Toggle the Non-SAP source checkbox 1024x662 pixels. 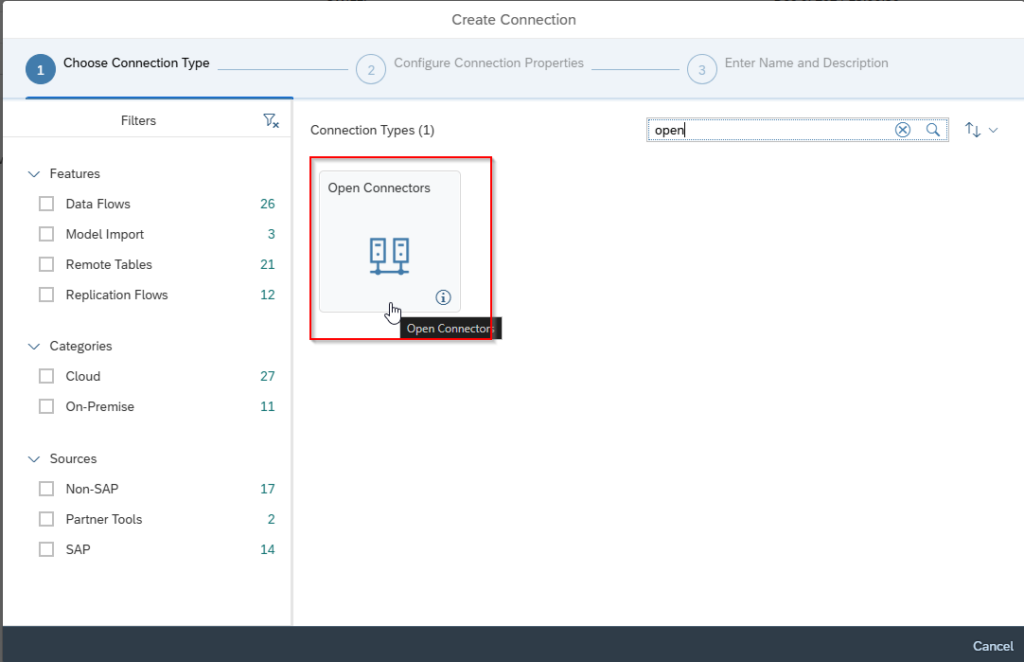pos(46,489)
